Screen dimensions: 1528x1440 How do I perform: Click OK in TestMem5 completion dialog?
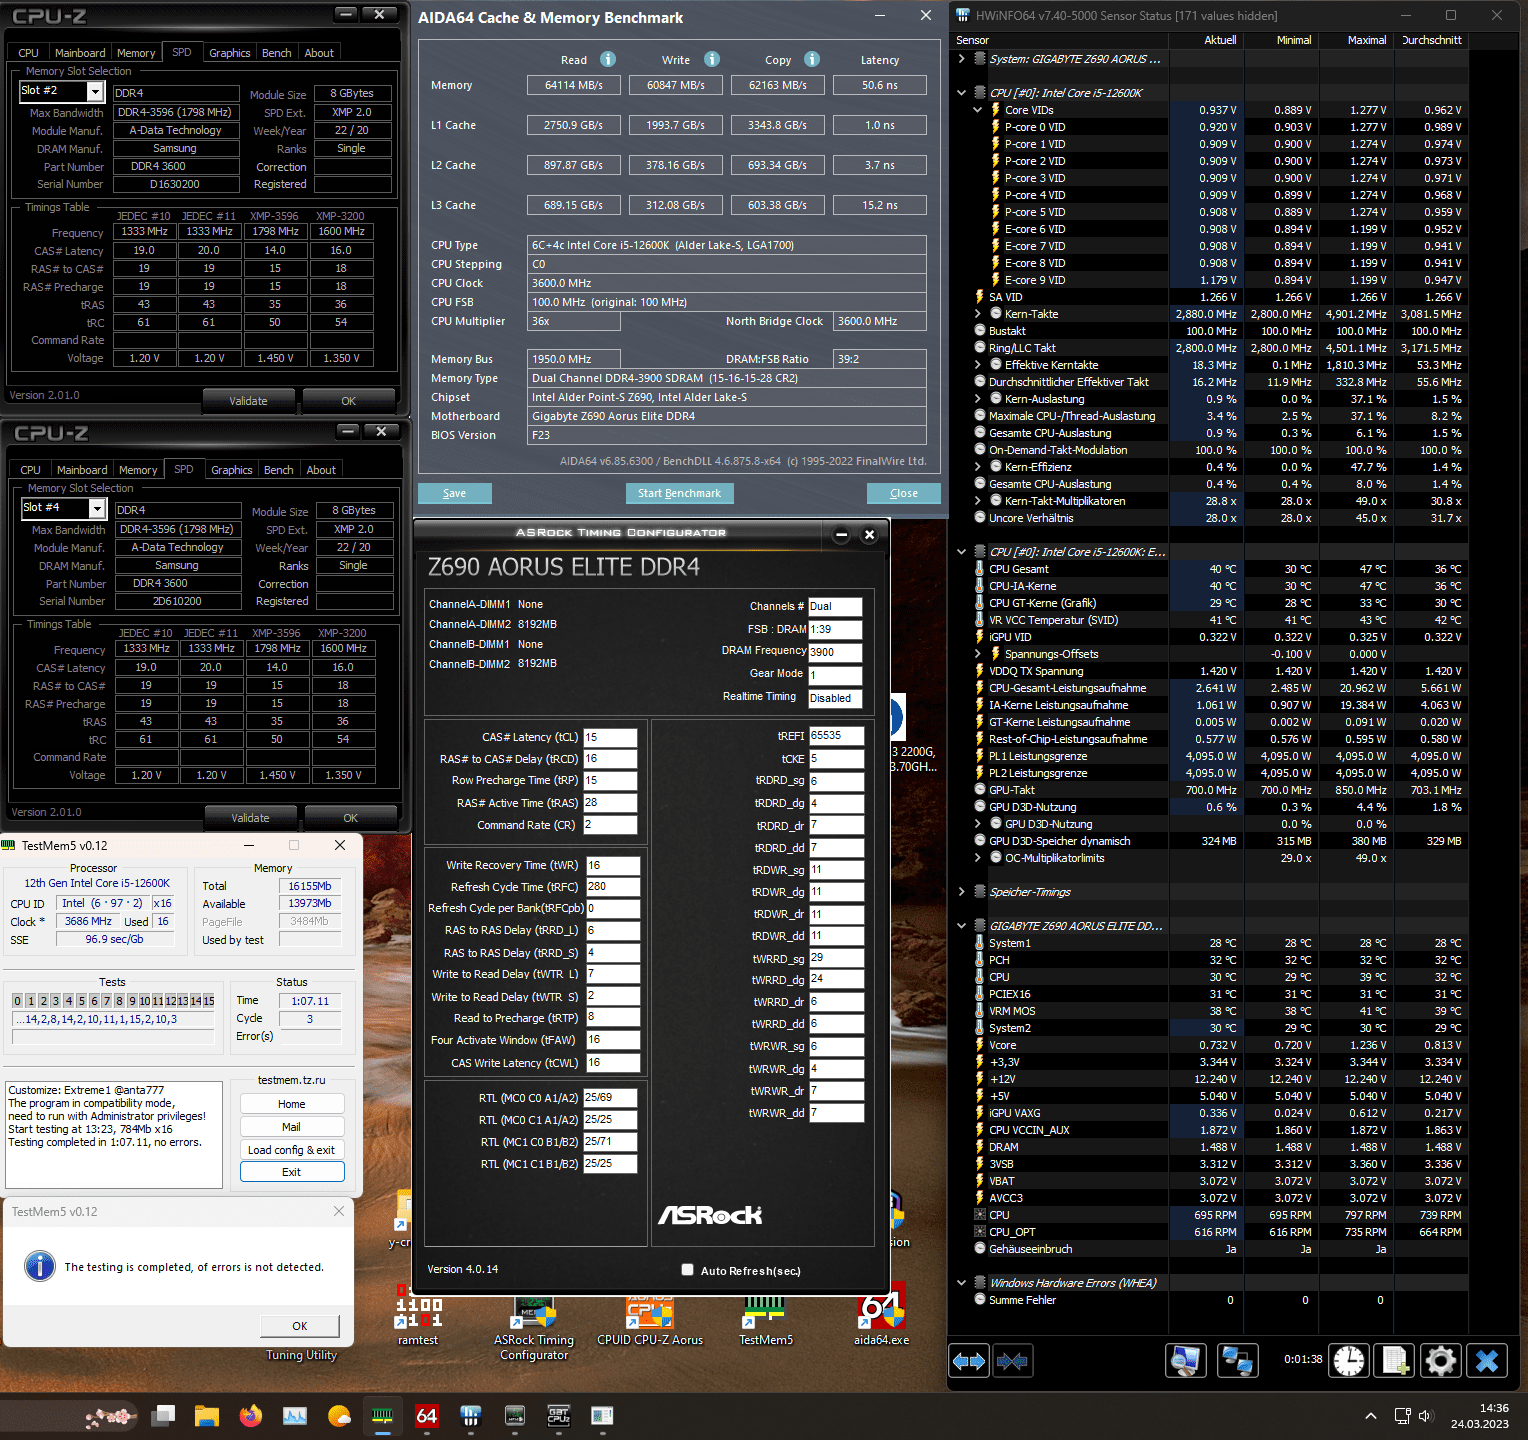coord(300,1326)
